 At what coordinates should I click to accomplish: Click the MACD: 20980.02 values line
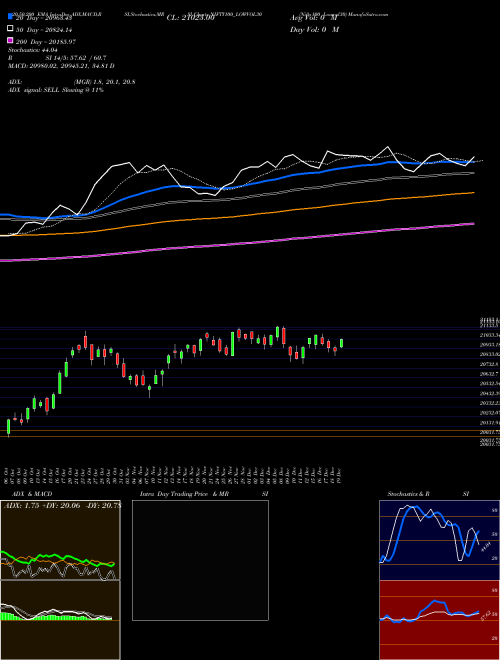click(x=61, y=66)
